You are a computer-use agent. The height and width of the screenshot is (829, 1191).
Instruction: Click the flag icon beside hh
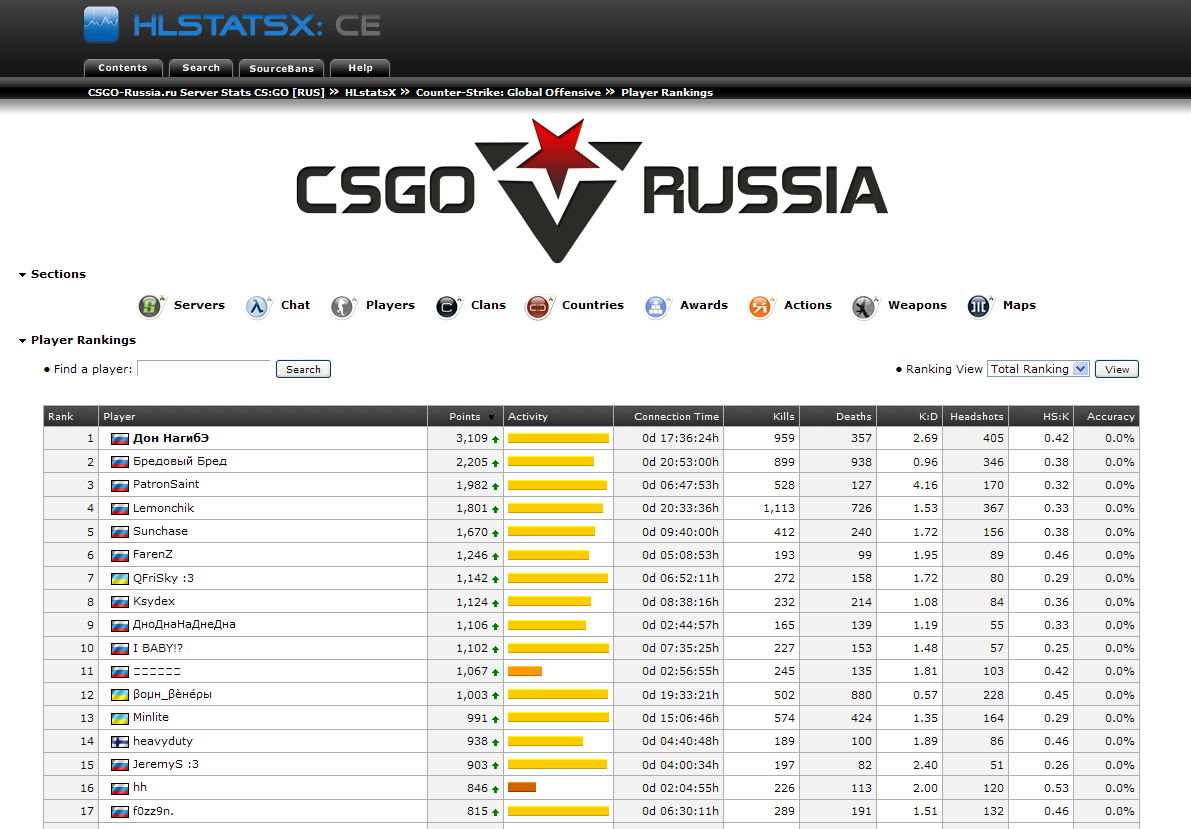[x=119, y=789]
